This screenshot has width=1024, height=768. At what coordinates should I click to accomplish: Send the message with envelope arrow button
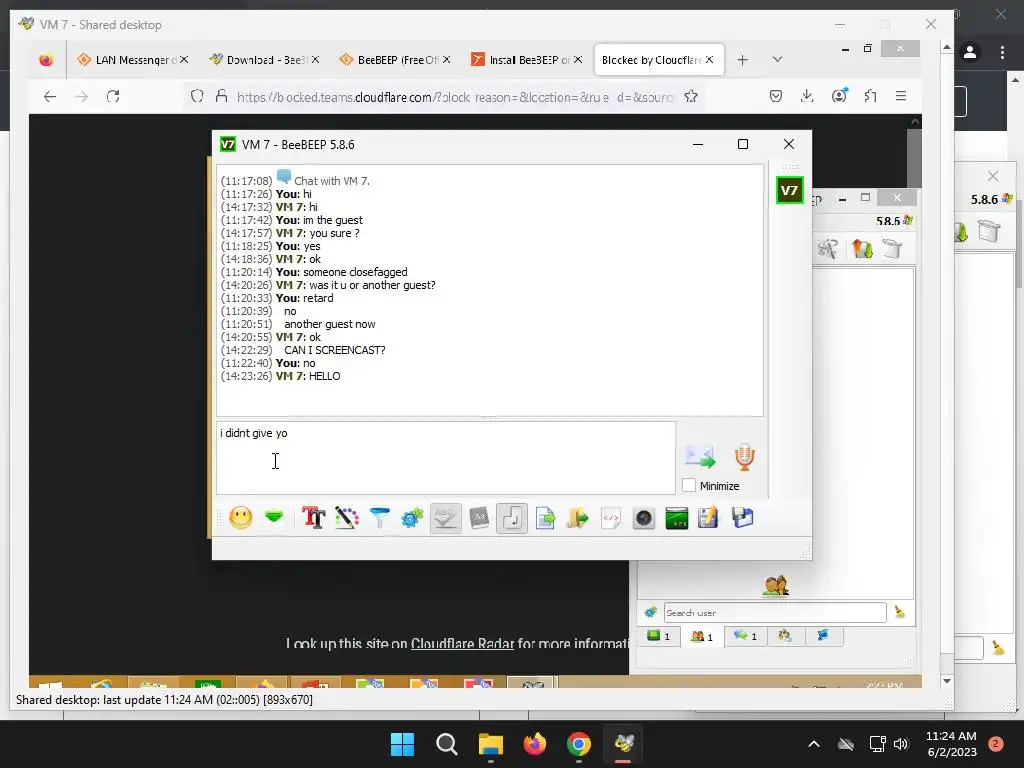[701, 456]
